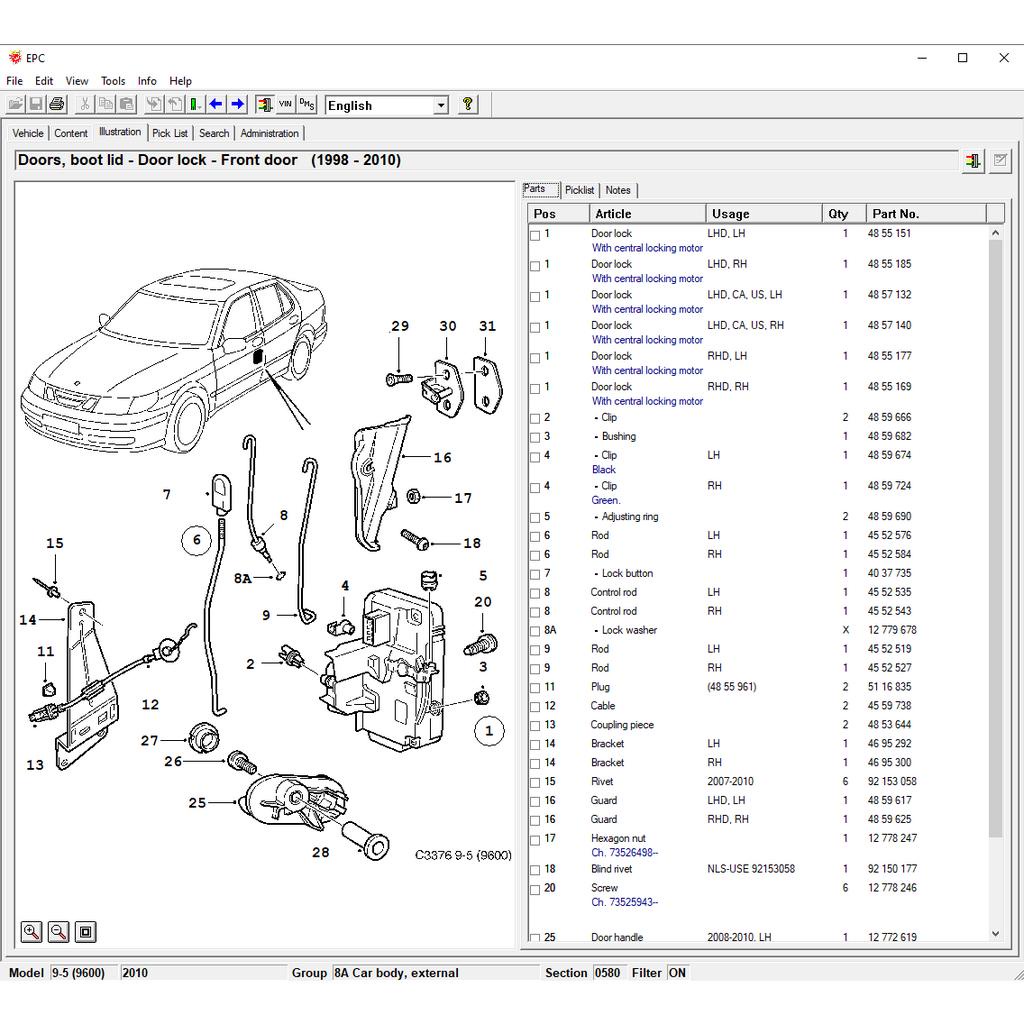Viewport: 1024px width, 1024px height.
Task: Sort the list by Part No. header
Action: pos(895,214)
